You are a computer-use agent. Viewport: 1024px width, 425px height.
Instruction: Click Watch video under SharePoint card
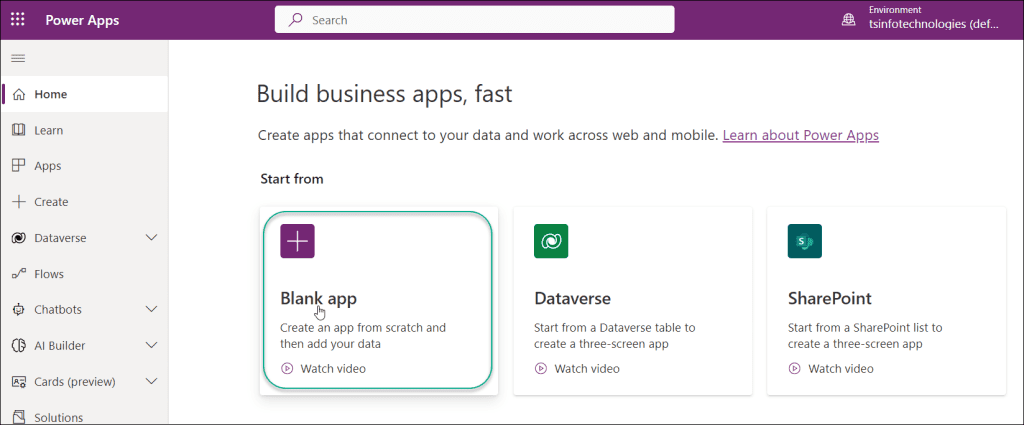[x=841, y=369]
